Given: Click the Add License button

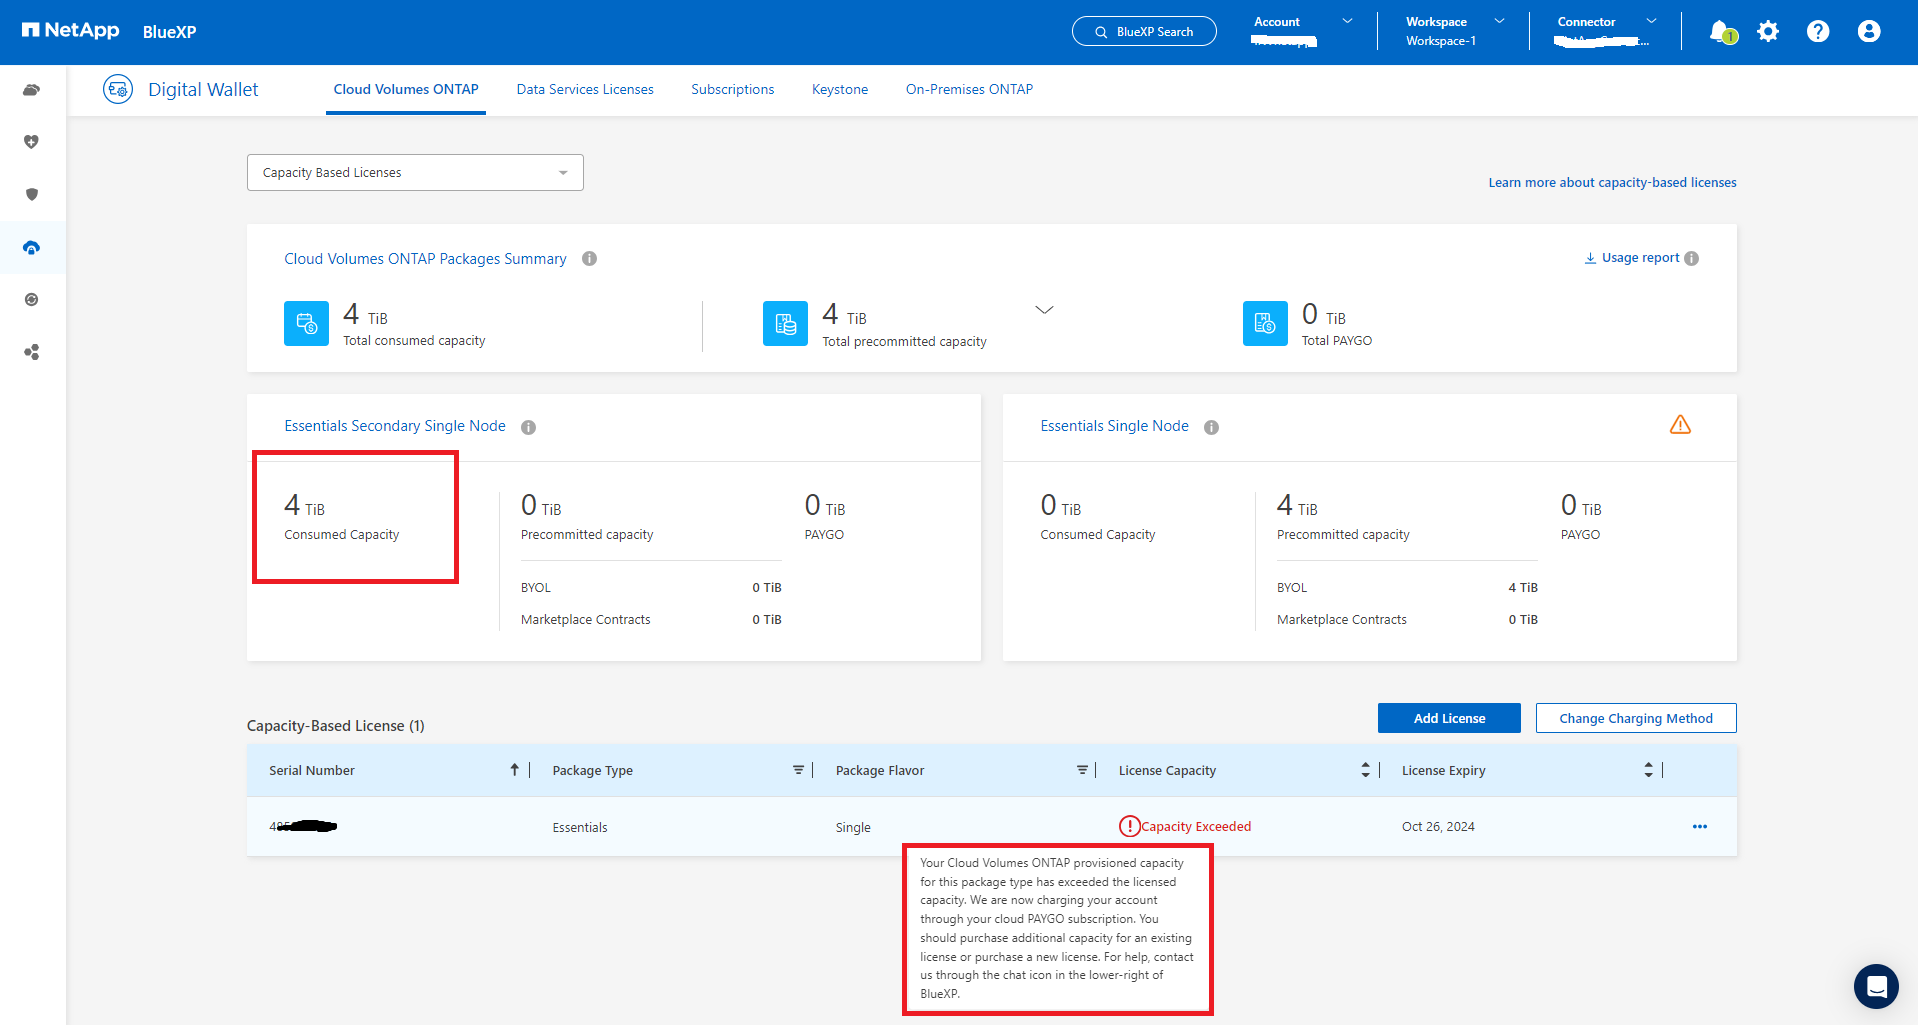Looking at the screenshot, I should click(1449, 718).
